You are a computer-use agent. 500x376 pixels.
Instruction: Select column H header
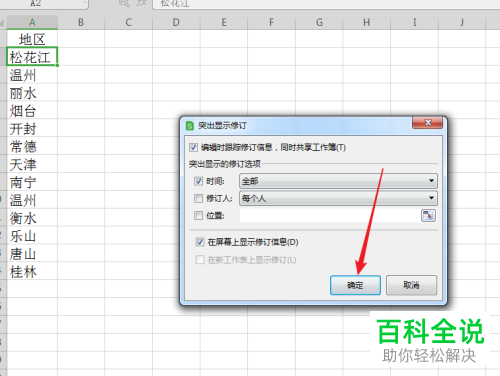pos(367,22)
